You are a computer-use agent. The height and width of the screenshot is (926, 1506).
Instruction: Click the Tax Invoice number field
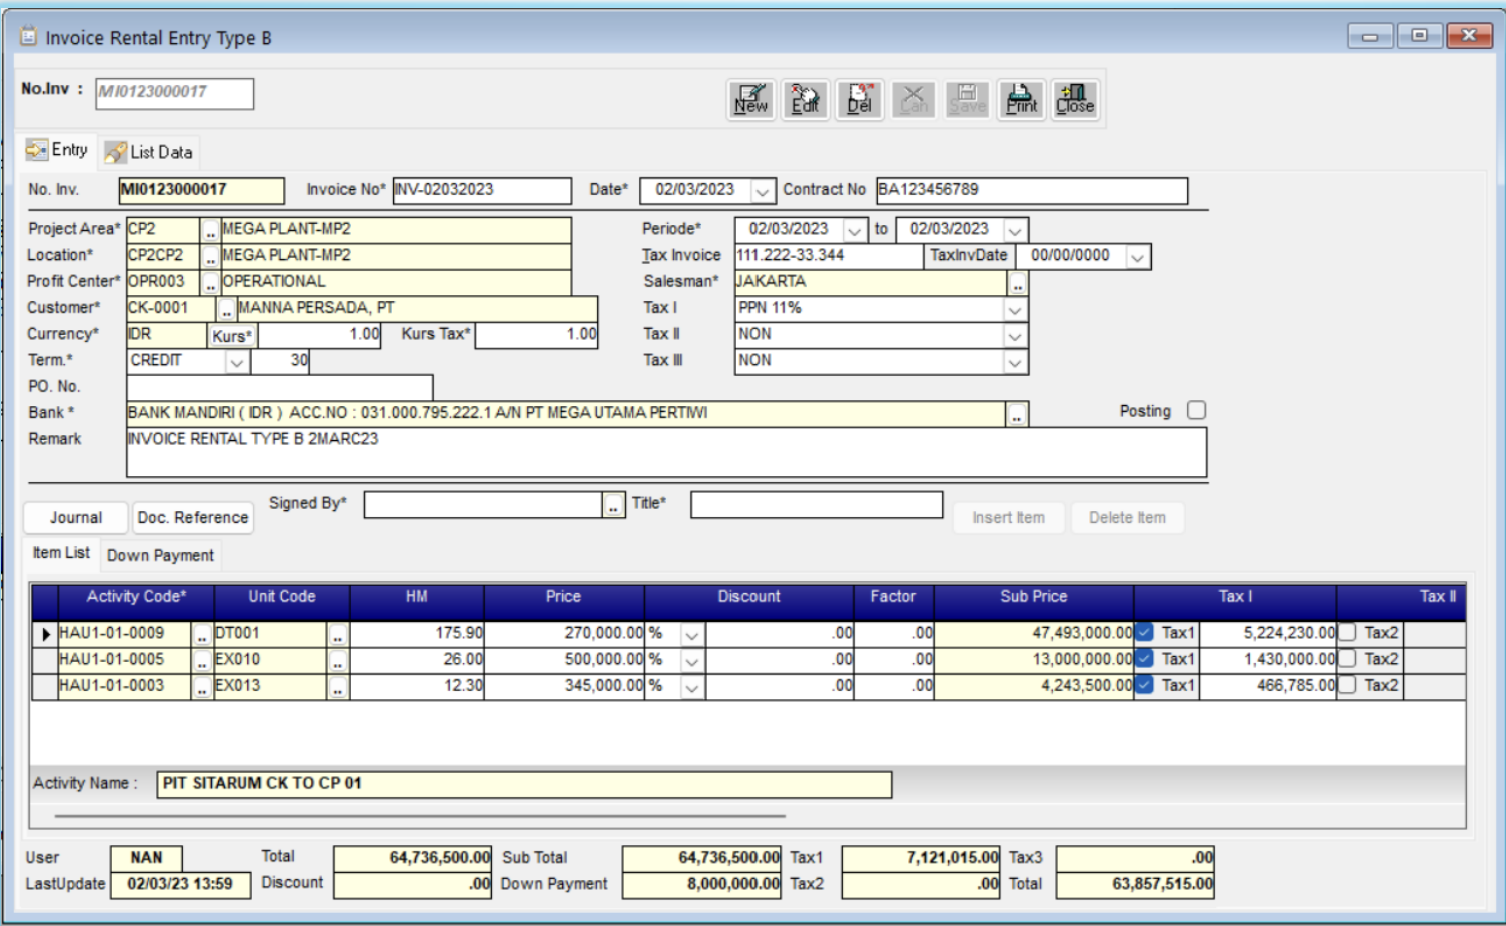pyautogui.click(x=828, y=256)
